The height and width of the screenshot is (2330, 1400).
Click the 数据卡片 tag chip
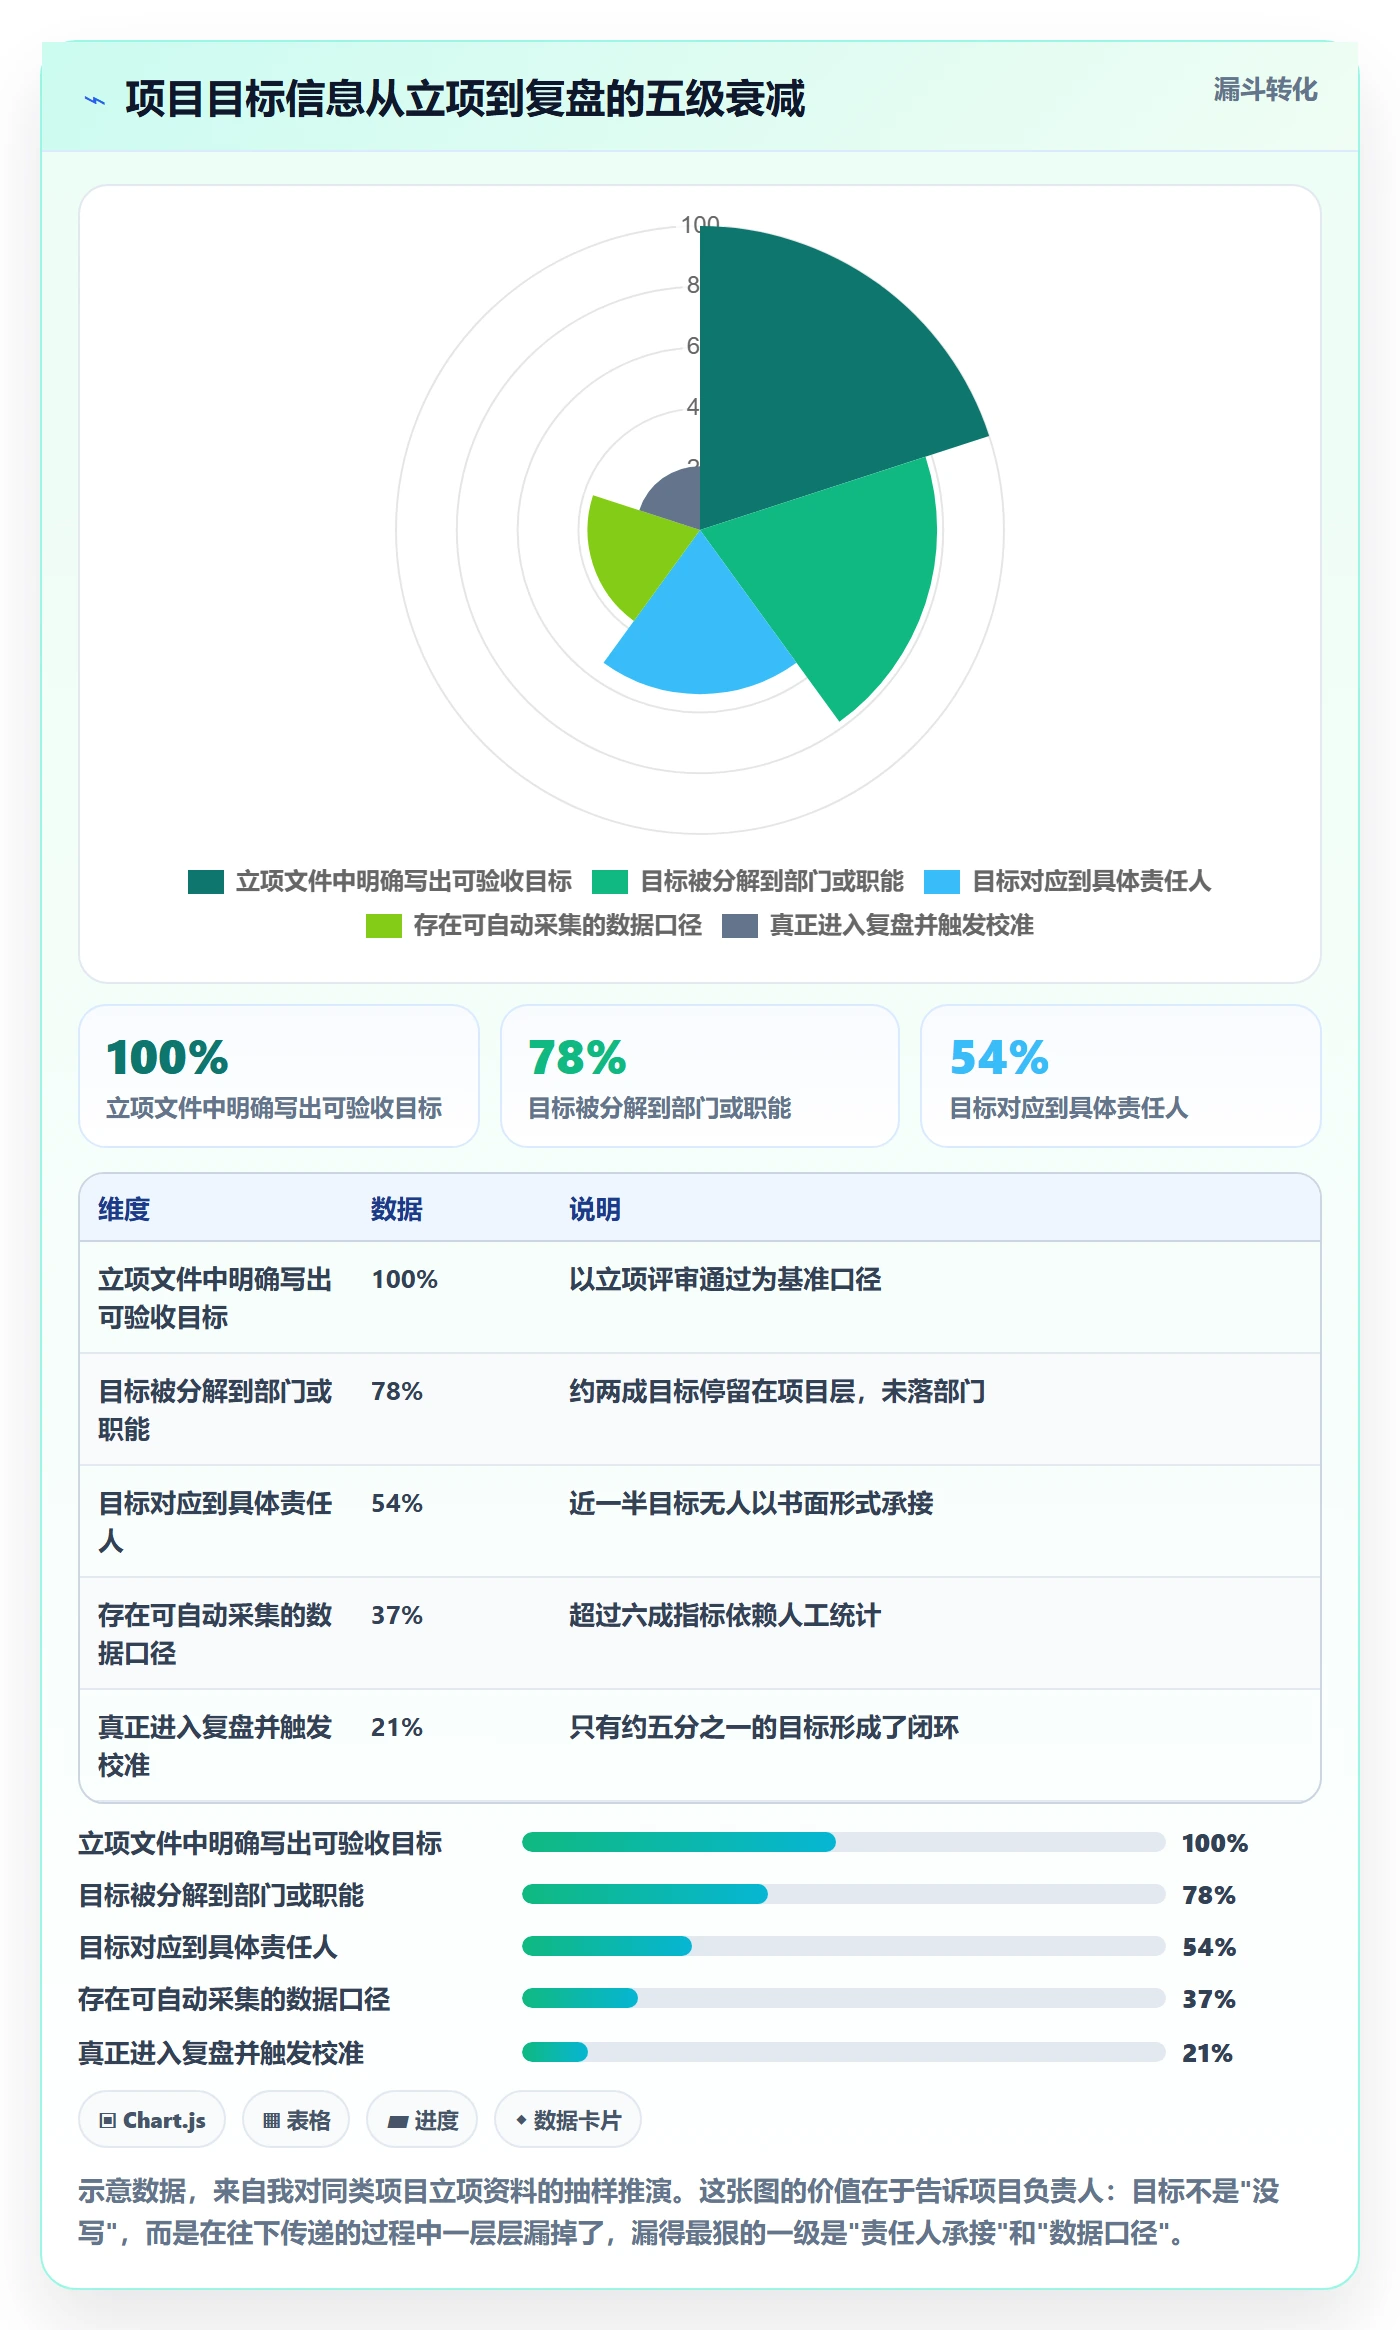tap(568, 2120)
